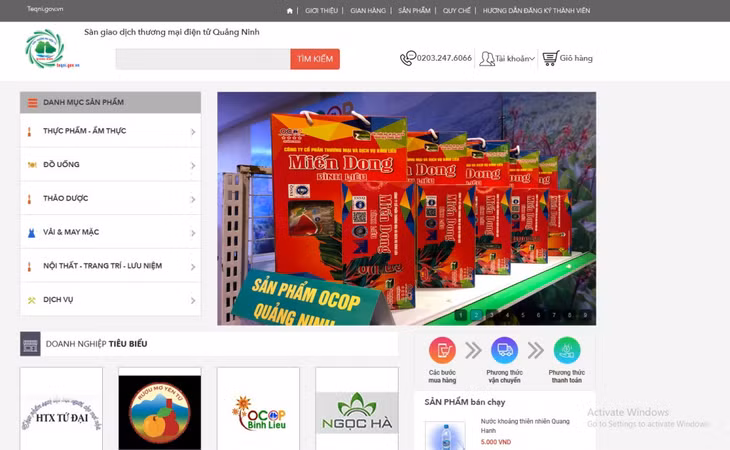Click the dress icon beside VẢI & MAY MẶC
730x450 pixels.
[31, 233]
